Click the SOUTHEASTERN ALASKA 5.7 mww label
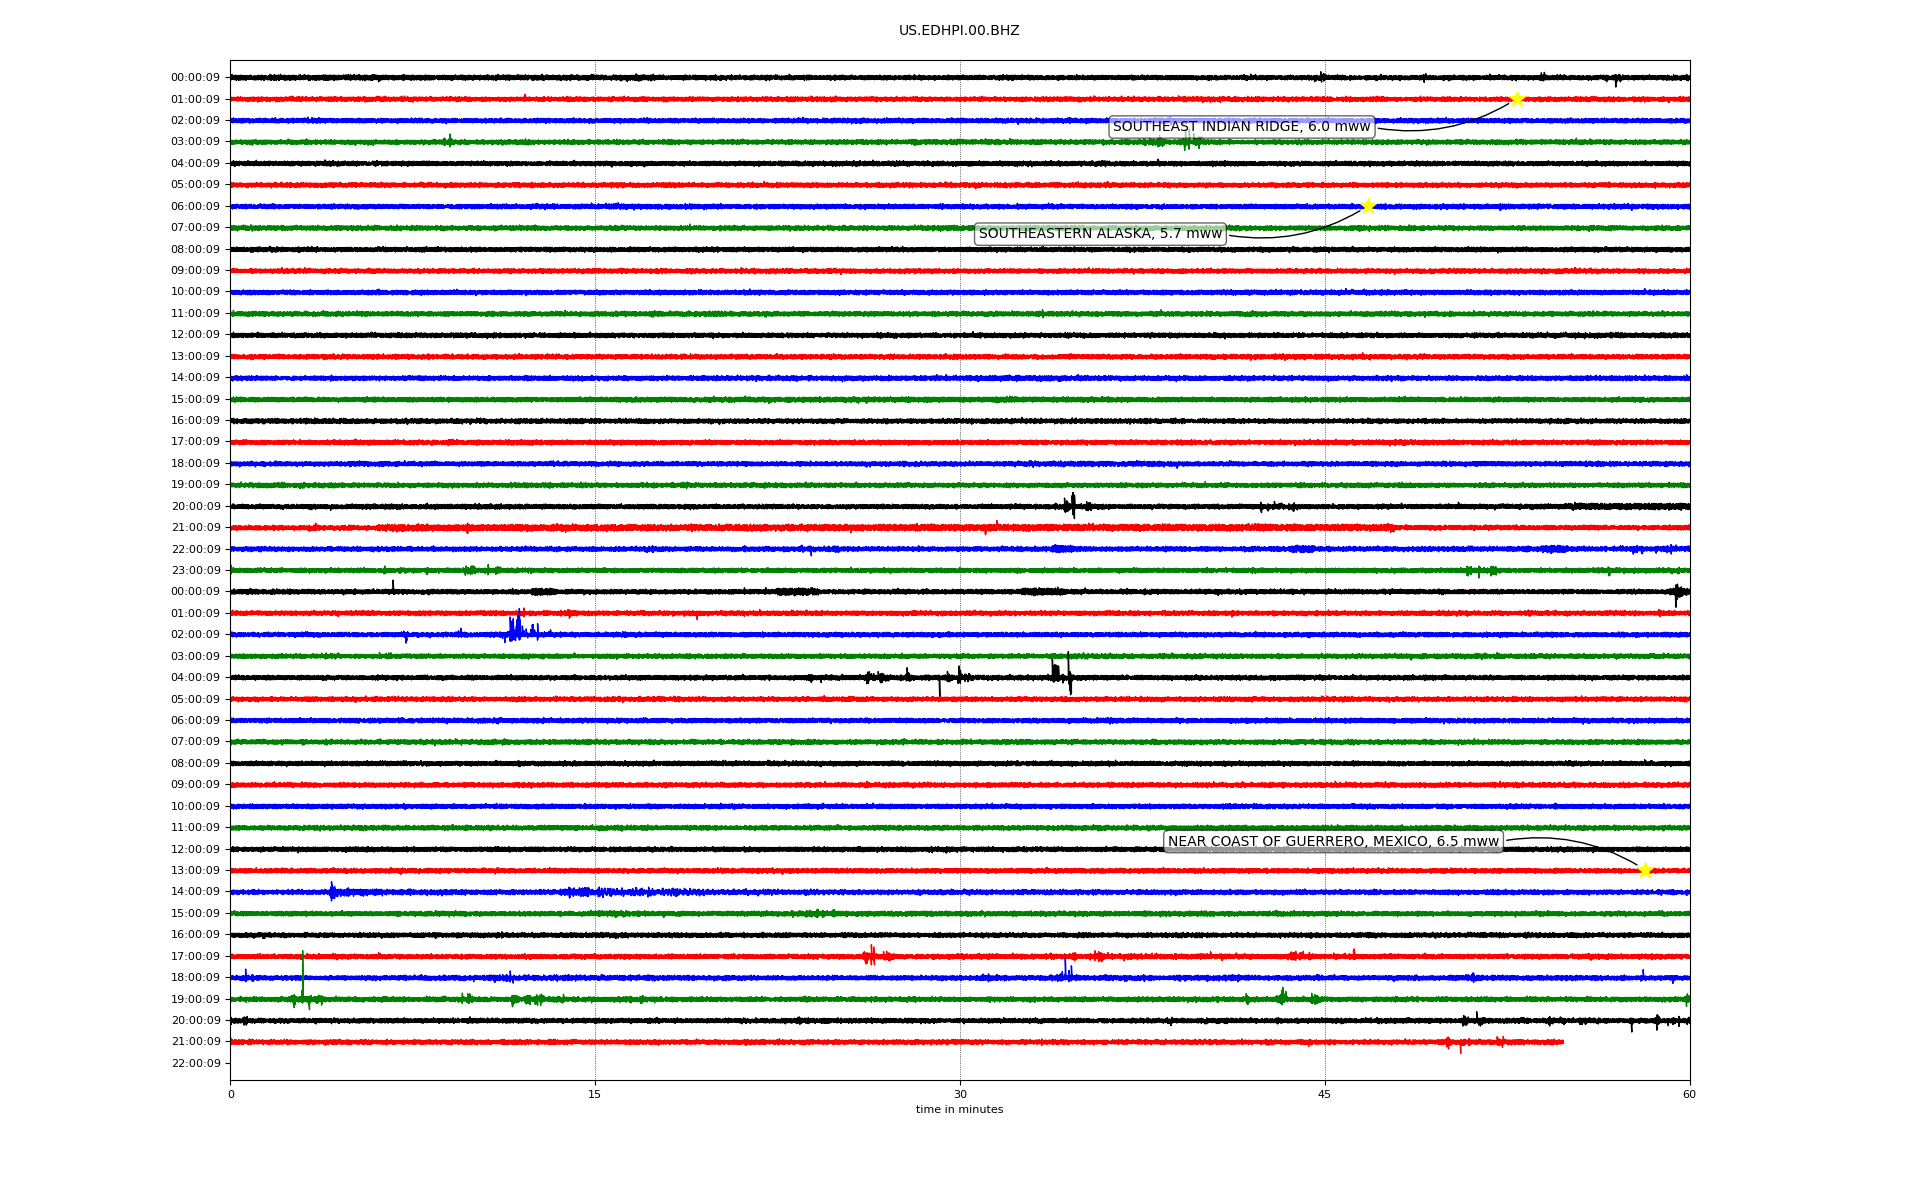Image resolution: width=1920 pixels, height=1200 pixels. 1100,234
